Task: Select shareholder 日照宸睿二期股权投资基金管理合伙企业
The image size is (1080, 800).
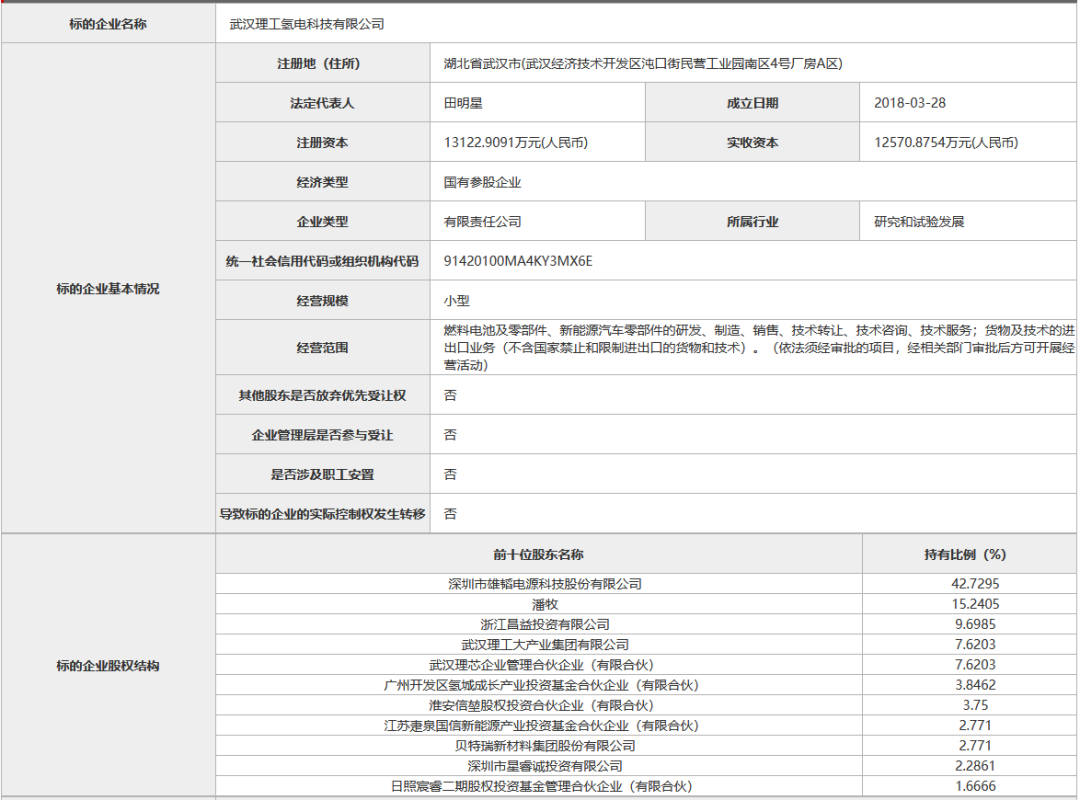Action: [541, 786]
